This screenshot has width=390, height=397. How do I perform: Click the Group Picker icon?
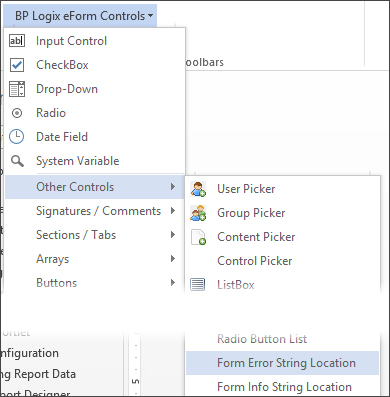coord(198,213)
